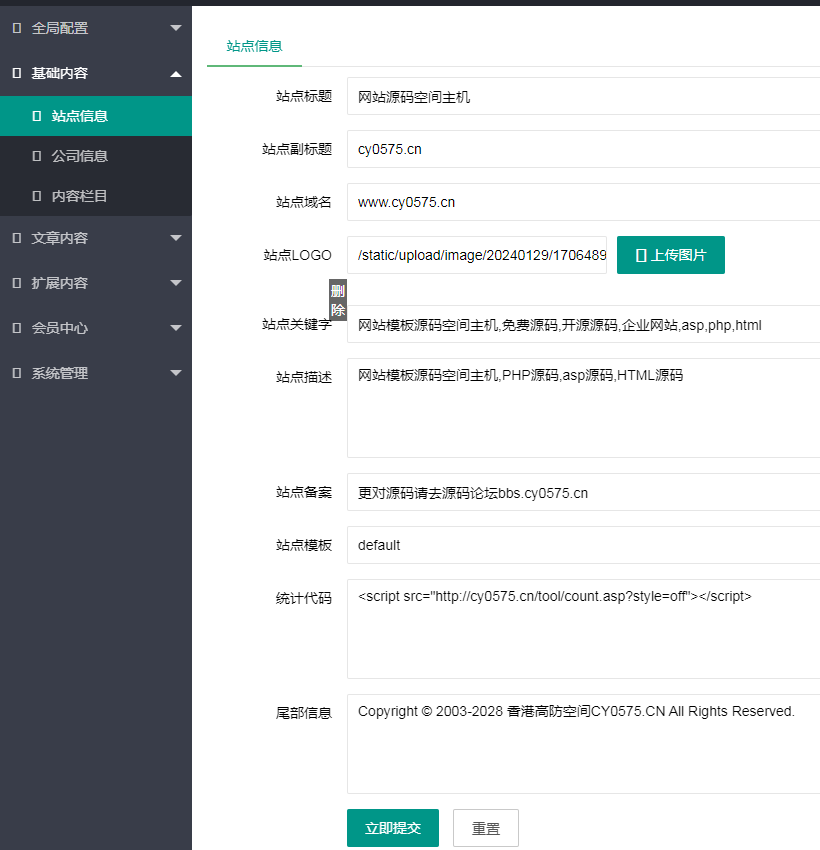This screenshot has height=850, width=820.
Task: Expand the 扩展内容 dropdown arrow
Action: [176, 282]
